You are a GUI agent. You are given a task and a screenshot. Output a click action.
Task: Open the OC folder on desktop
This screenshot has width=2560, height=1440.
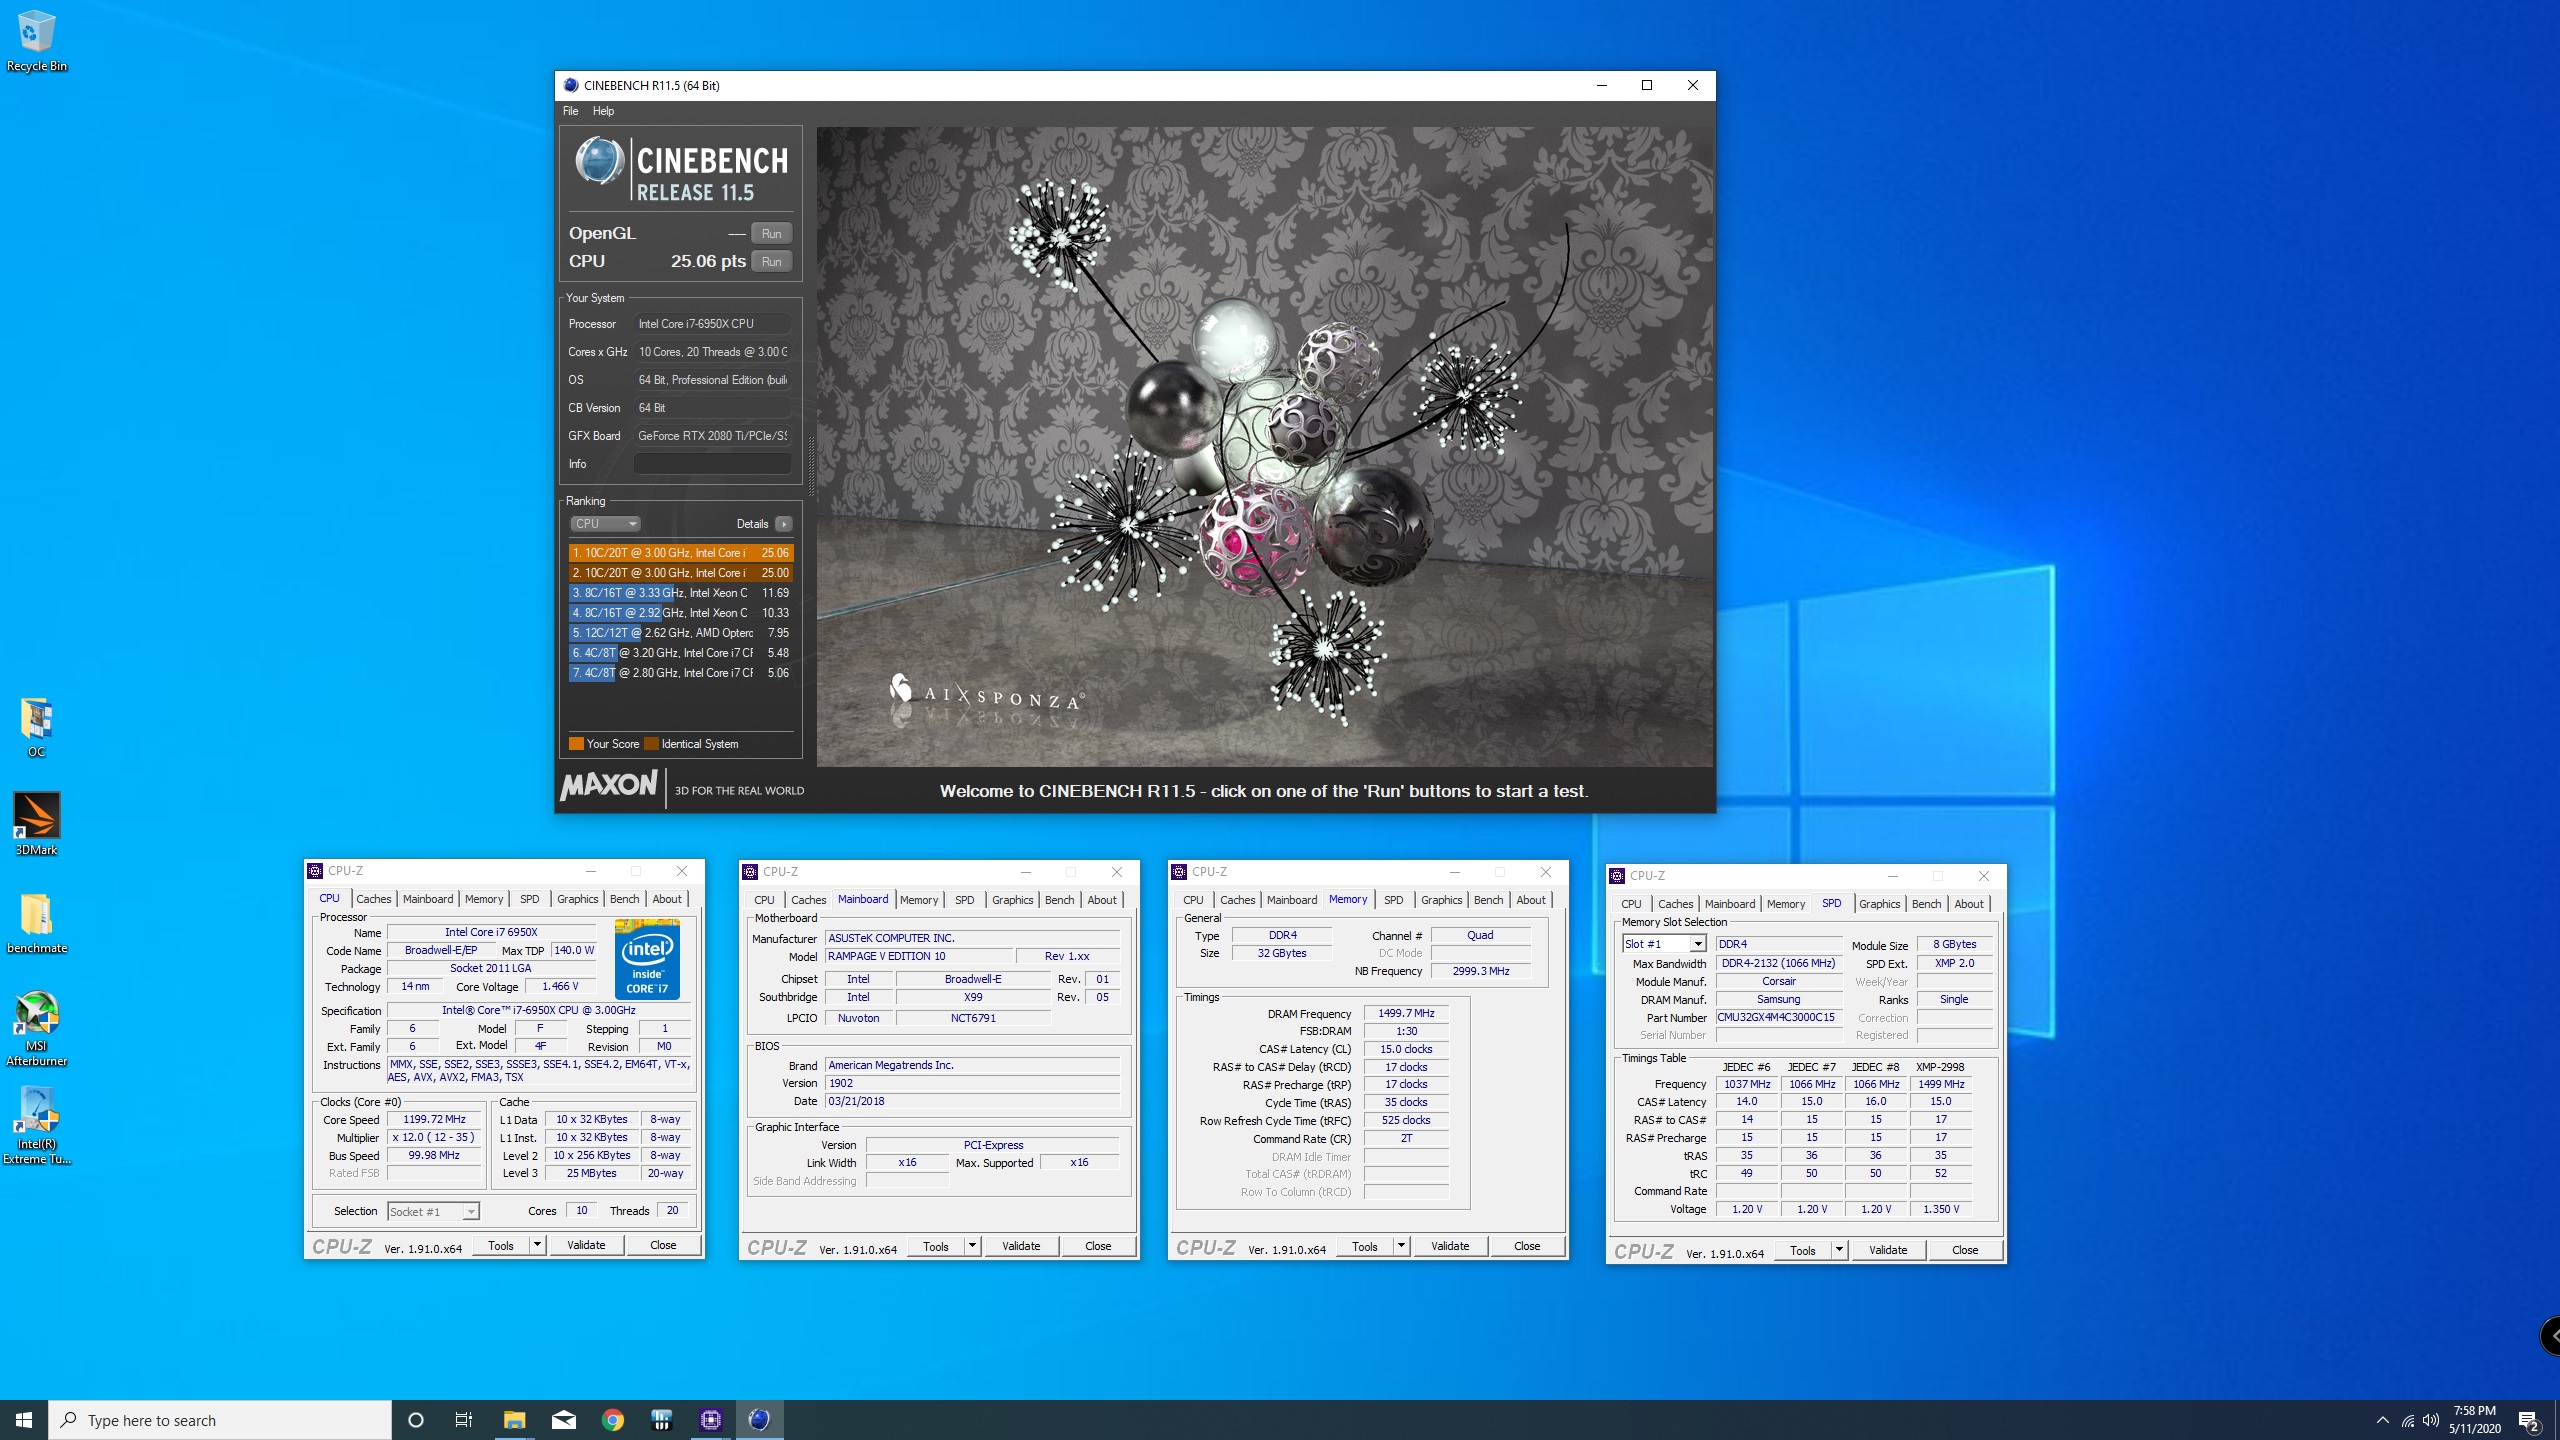36,727
